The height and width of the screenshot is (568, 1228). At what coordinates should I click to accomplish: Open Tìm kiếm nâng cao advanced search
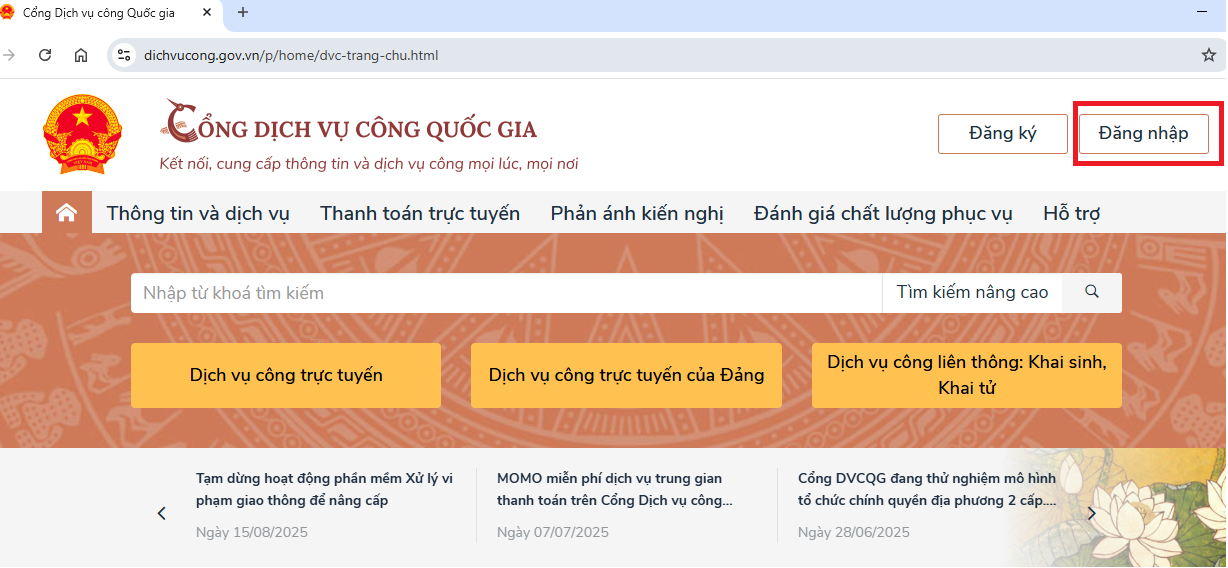tap(972, 292)
